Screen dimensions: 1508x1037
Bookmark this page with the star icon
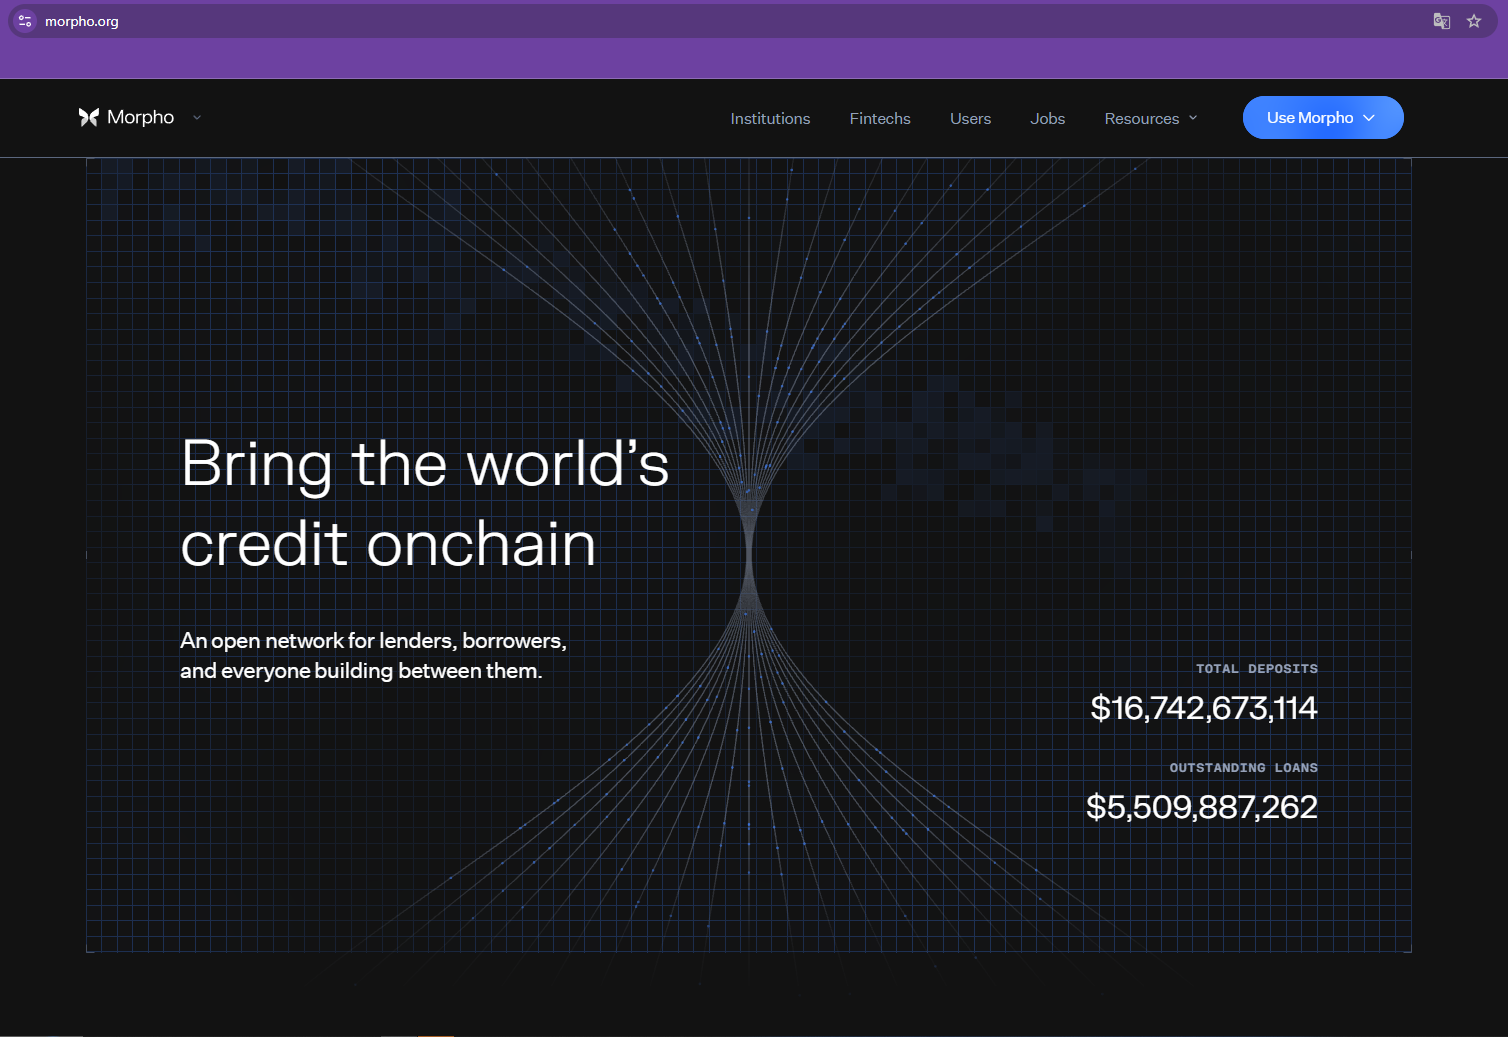[1474, 21]
